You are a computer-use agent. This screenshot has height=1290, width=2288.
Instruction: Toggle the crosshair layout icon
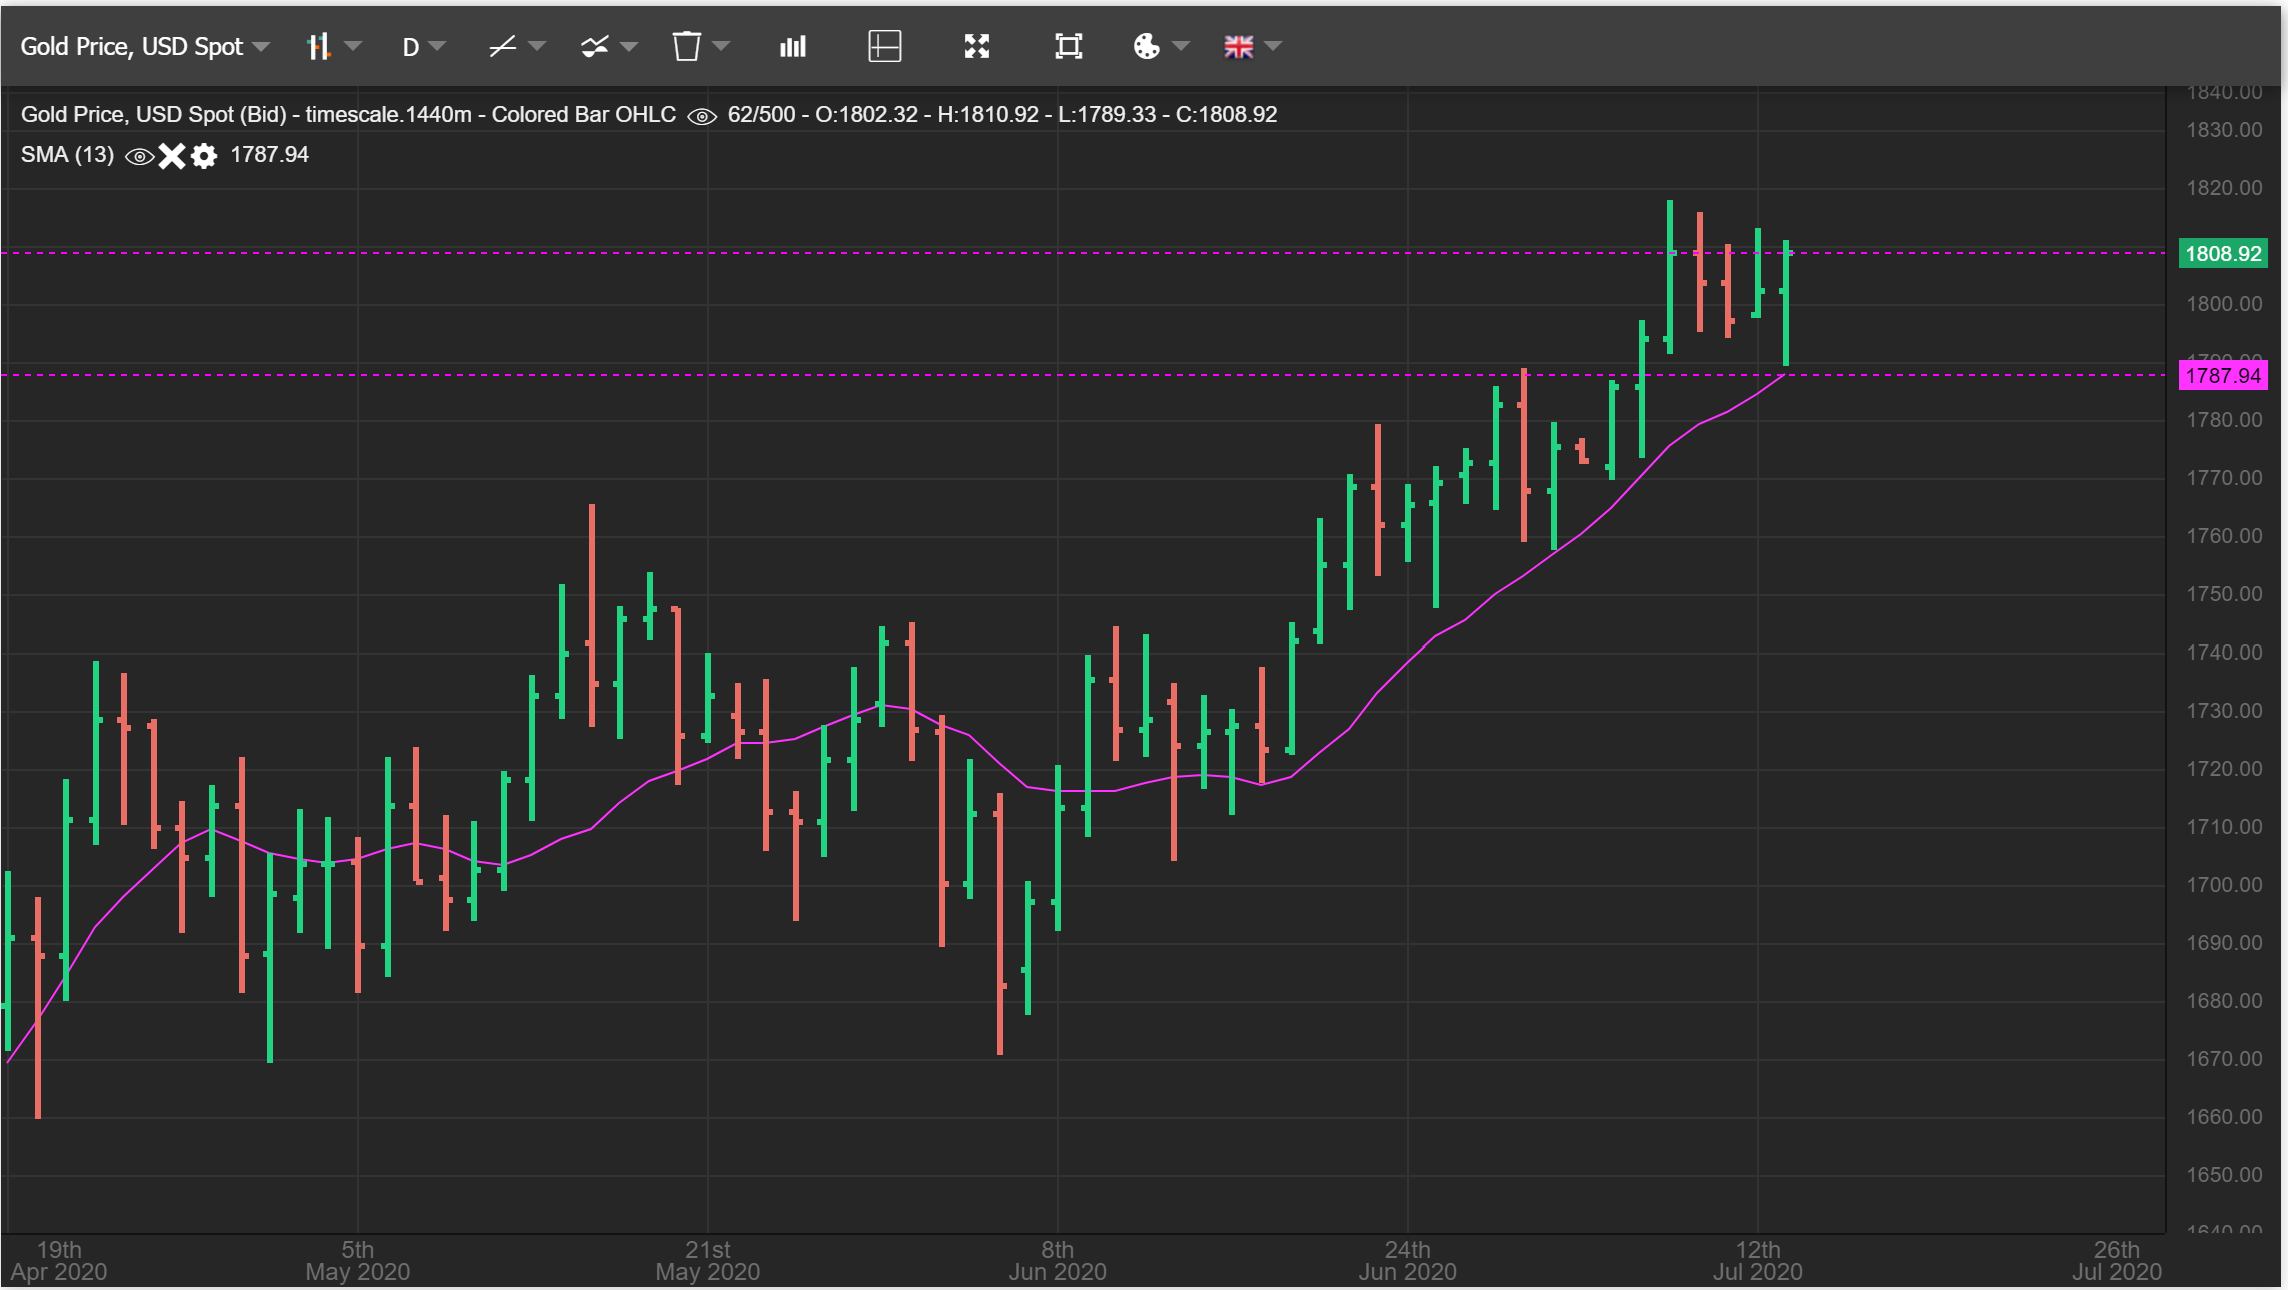point(884,46)
